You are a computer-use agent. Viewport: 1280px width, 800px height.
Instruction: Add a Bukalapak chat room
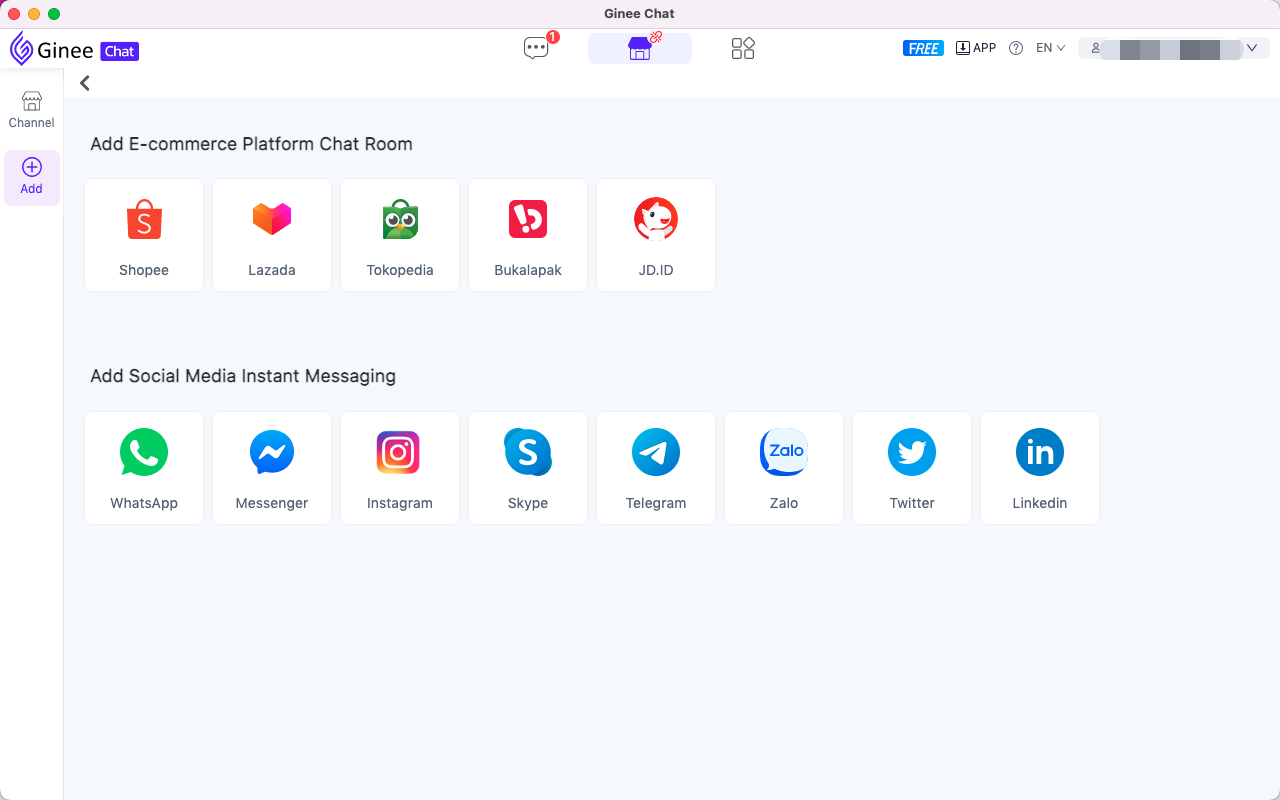click(528, 235)
